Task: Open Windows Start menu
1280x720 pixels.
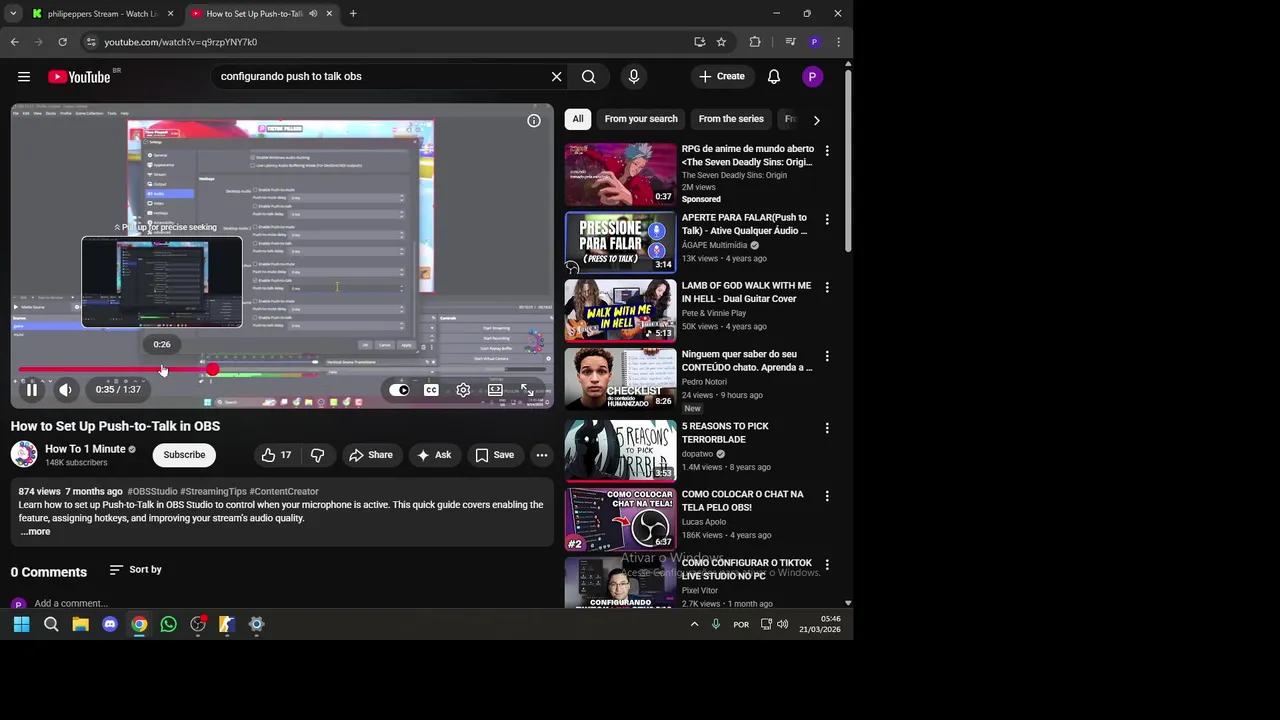Action: (22, 625)
